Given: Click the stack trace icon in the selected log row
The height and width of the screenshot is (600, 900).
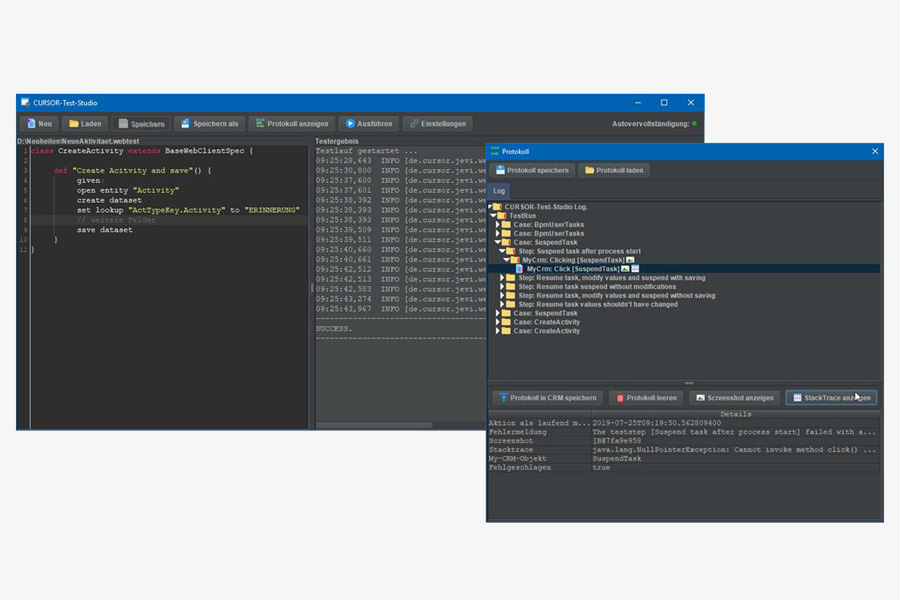Looking at the screenshot, I should (635, 269).
